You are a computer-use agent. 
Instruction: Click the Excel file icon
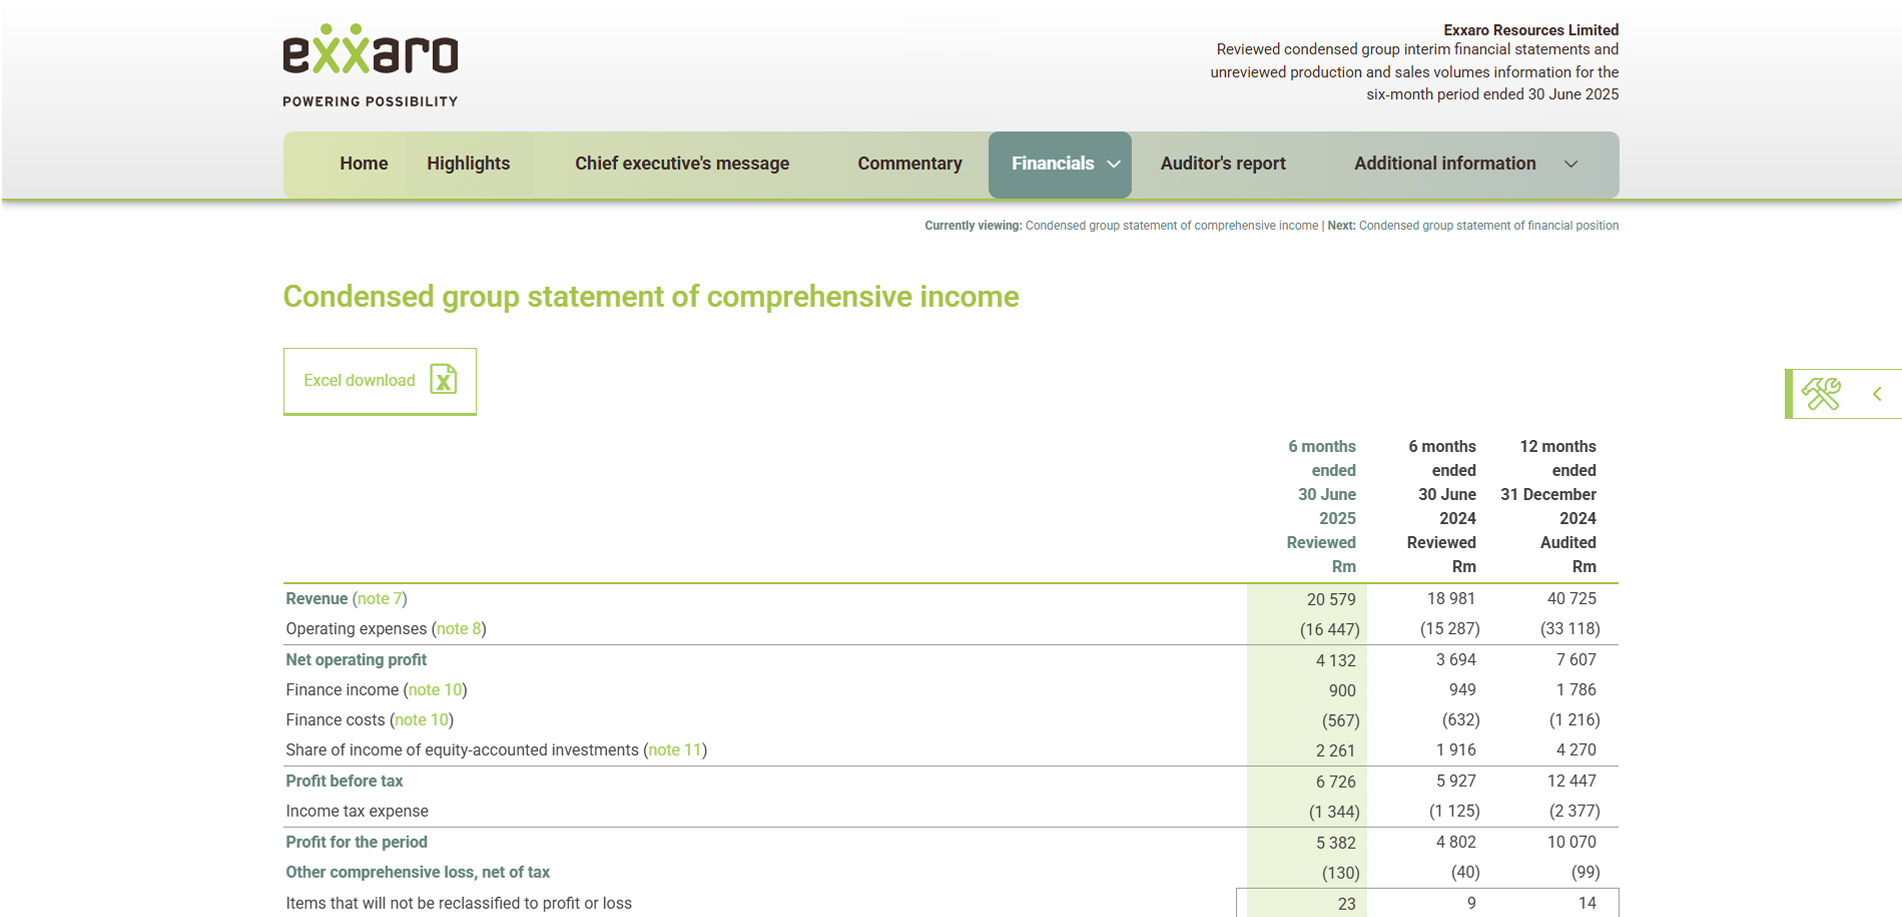443,380
